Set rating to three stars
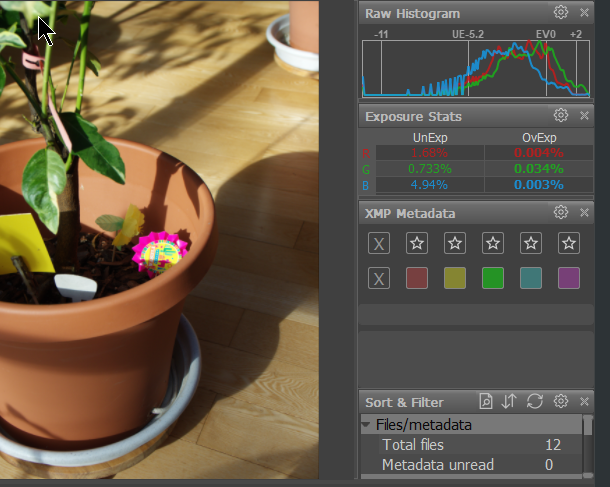 pyautogui.click(x=493, y=243)
